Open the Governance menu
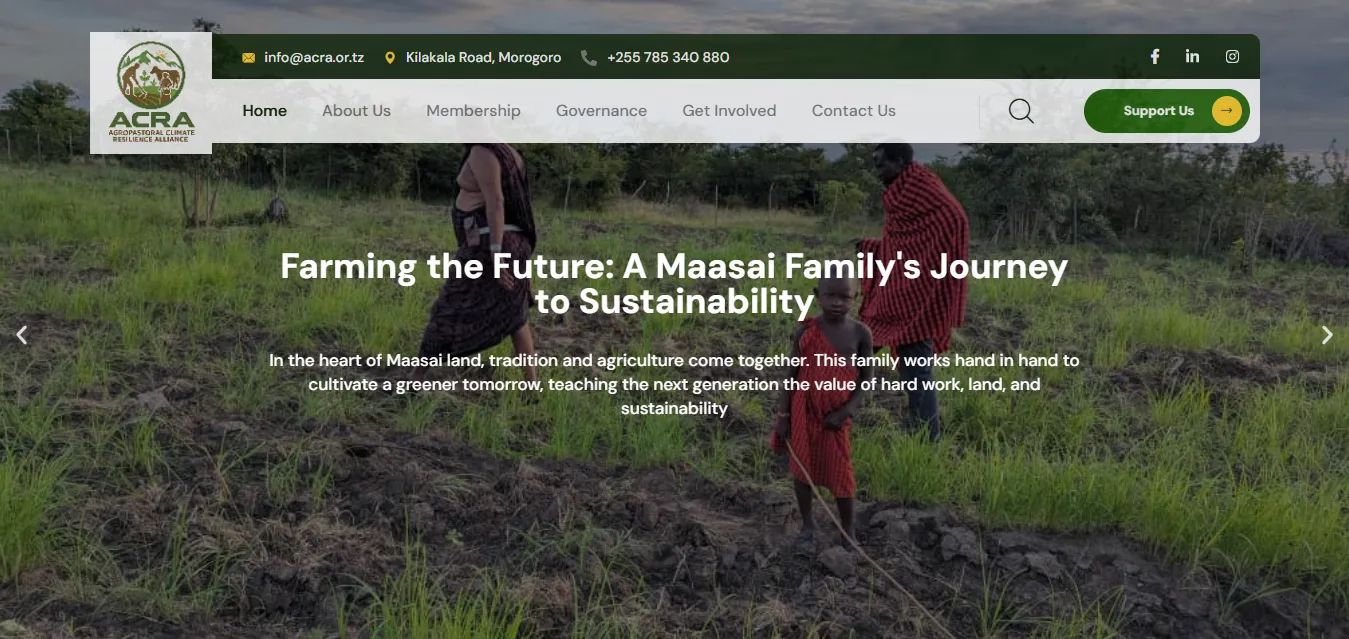Viewport: 1349px width, 639px height. [601, 111]
